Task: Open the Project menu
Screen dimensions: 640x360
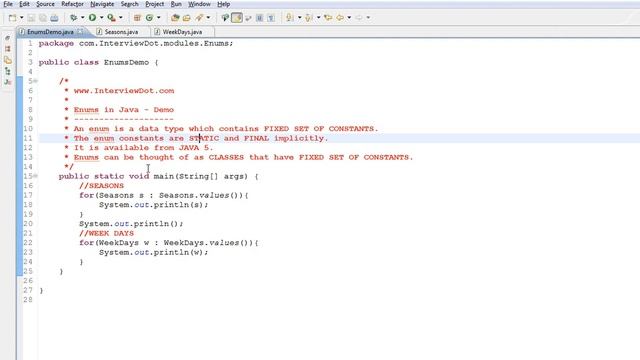Action: click(154, 4)
